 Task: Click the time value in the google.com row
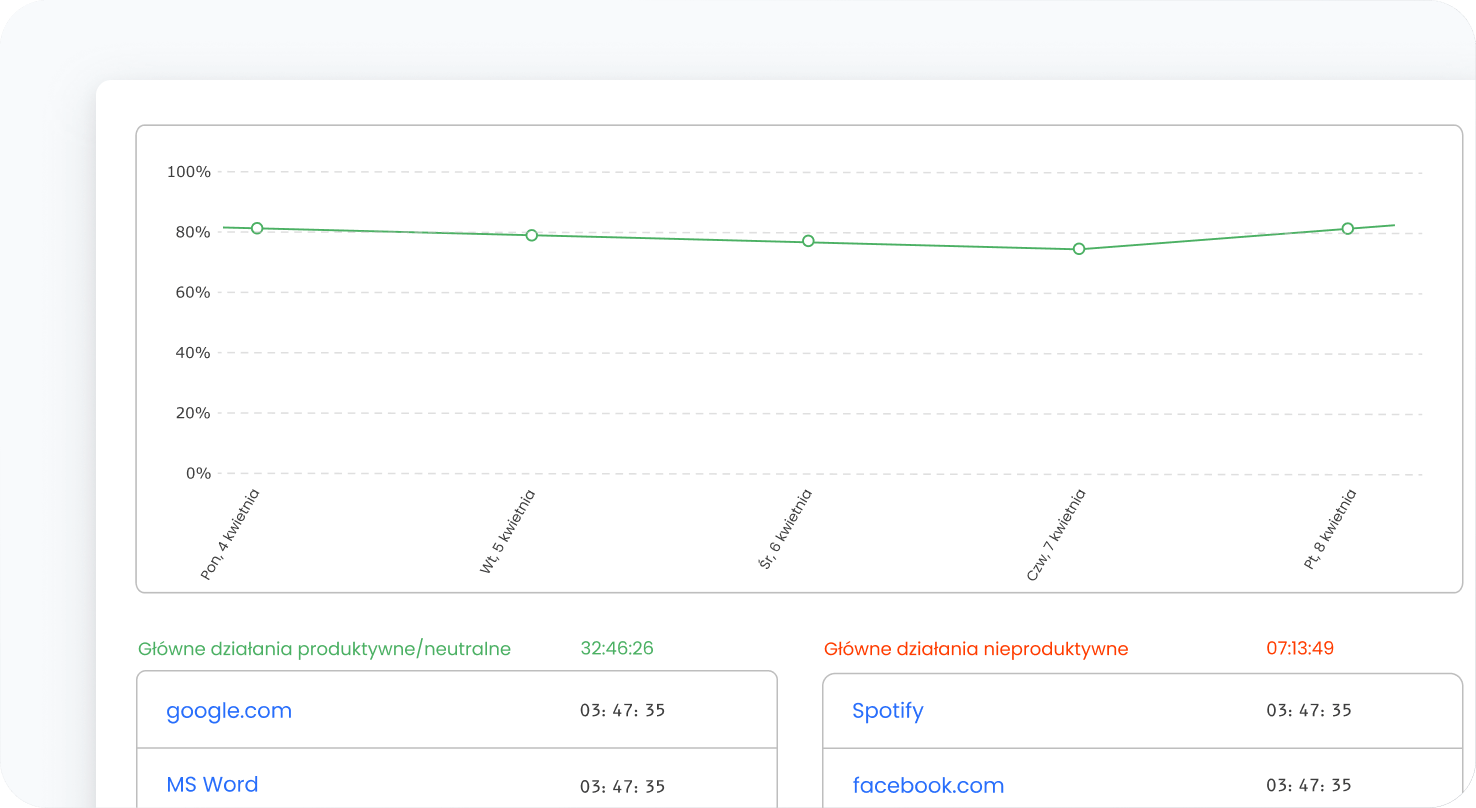[x=622, y=711]
